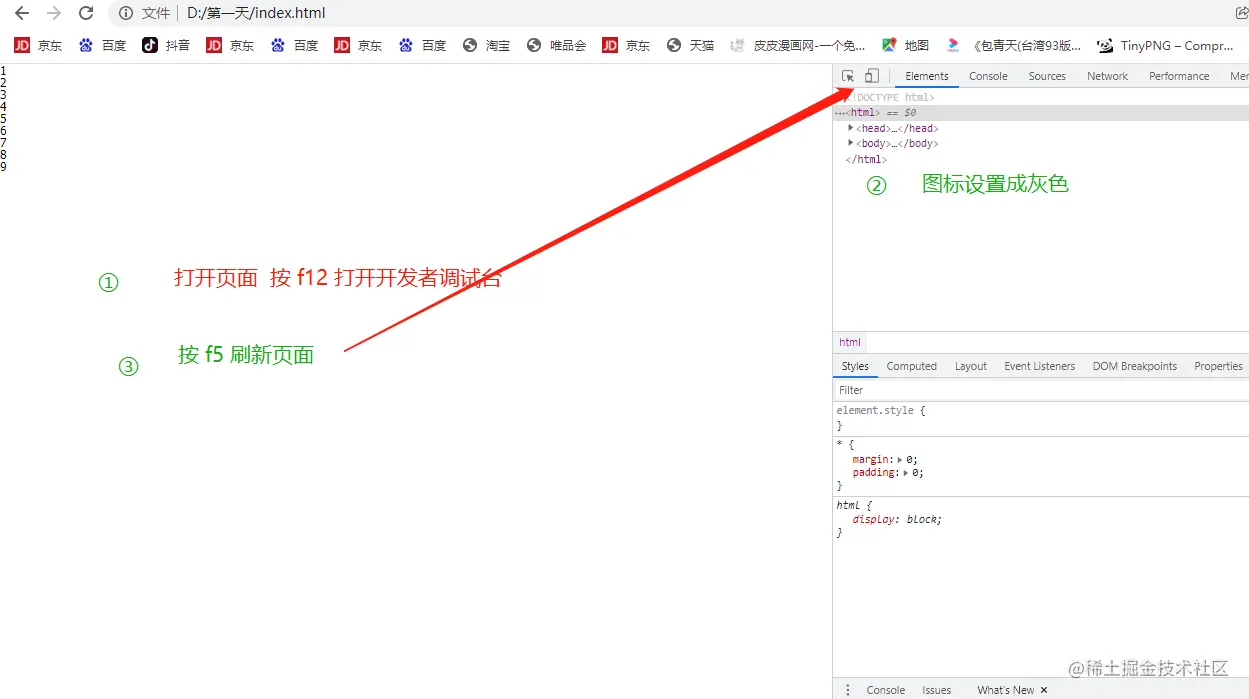Open the 皮皮漫画网 bookmark
Image resolution: width=1249 pixels, height=699 pixels.
coord(798,45)
